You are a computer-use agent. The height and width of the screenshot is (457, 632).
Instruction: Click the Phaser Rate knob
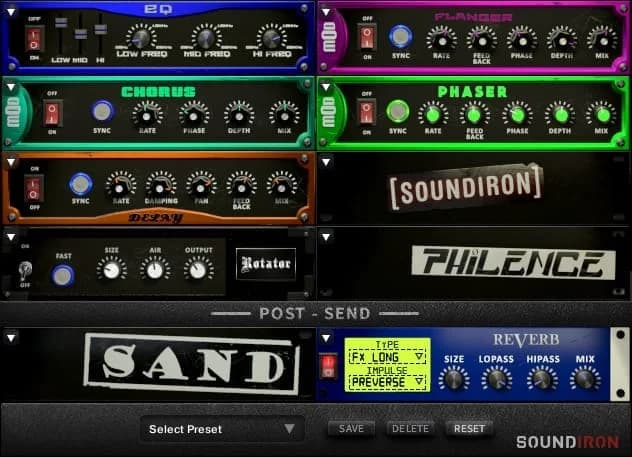coord(433,113)
